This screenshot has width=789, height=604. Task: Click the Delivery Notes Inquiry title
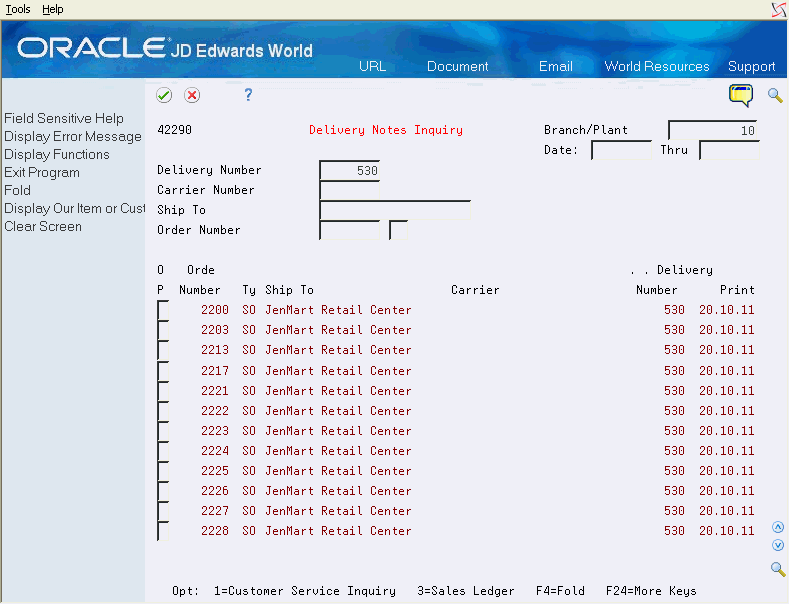pos(386,130)
